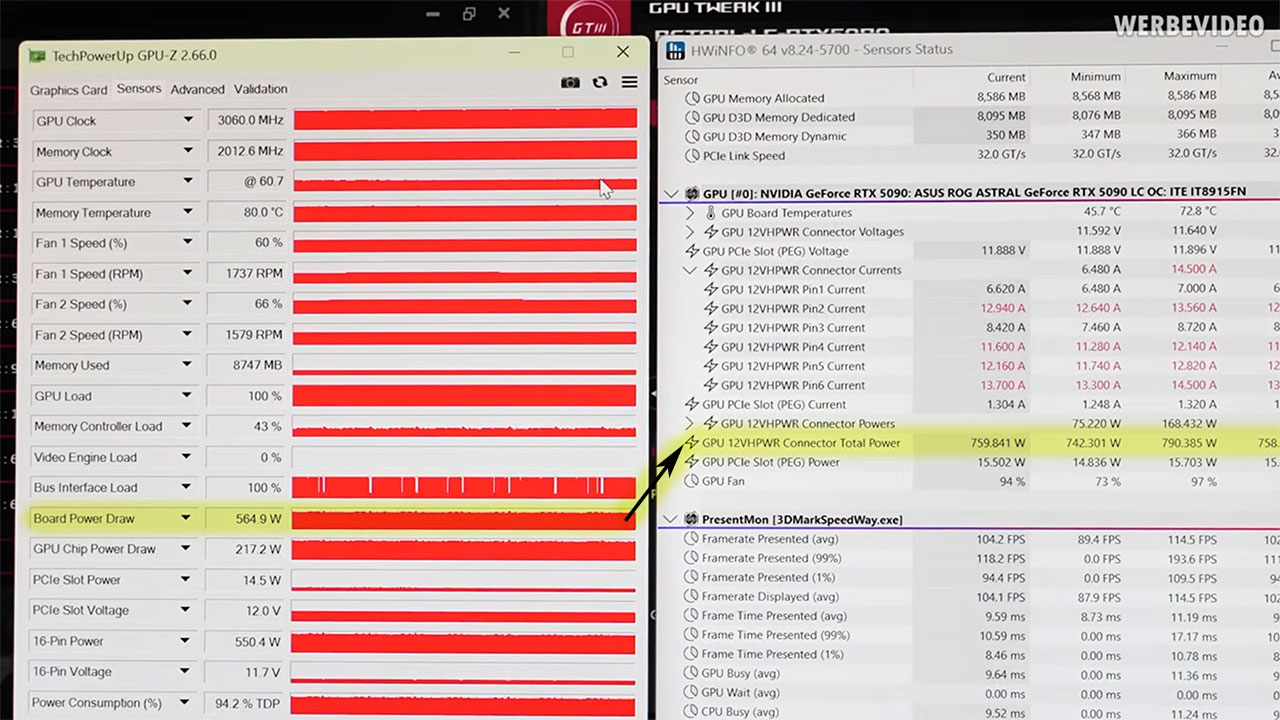The image size is (1280, 720).
Task: Click the Frame Time Presented (avg) icon
Action: coord(692,616)
